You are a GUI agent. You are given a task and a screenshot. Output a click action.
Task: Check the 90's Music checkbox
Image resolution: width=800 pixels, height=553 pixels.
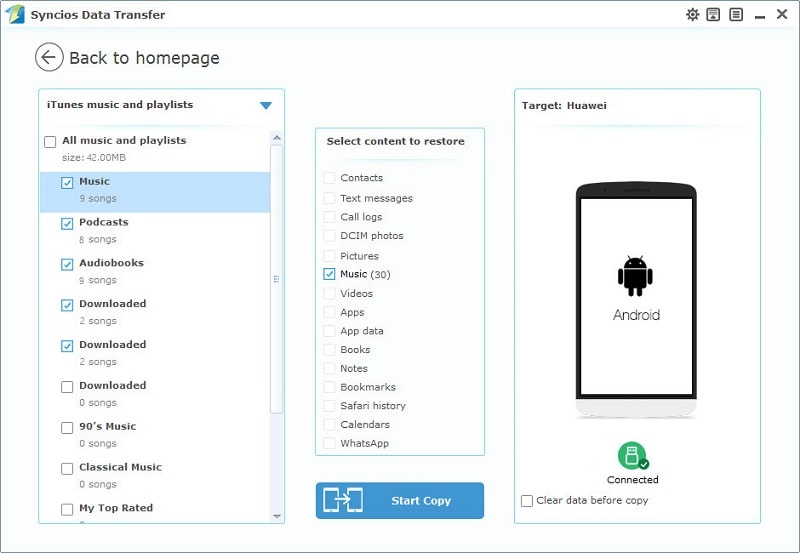(x=67, y=428)
